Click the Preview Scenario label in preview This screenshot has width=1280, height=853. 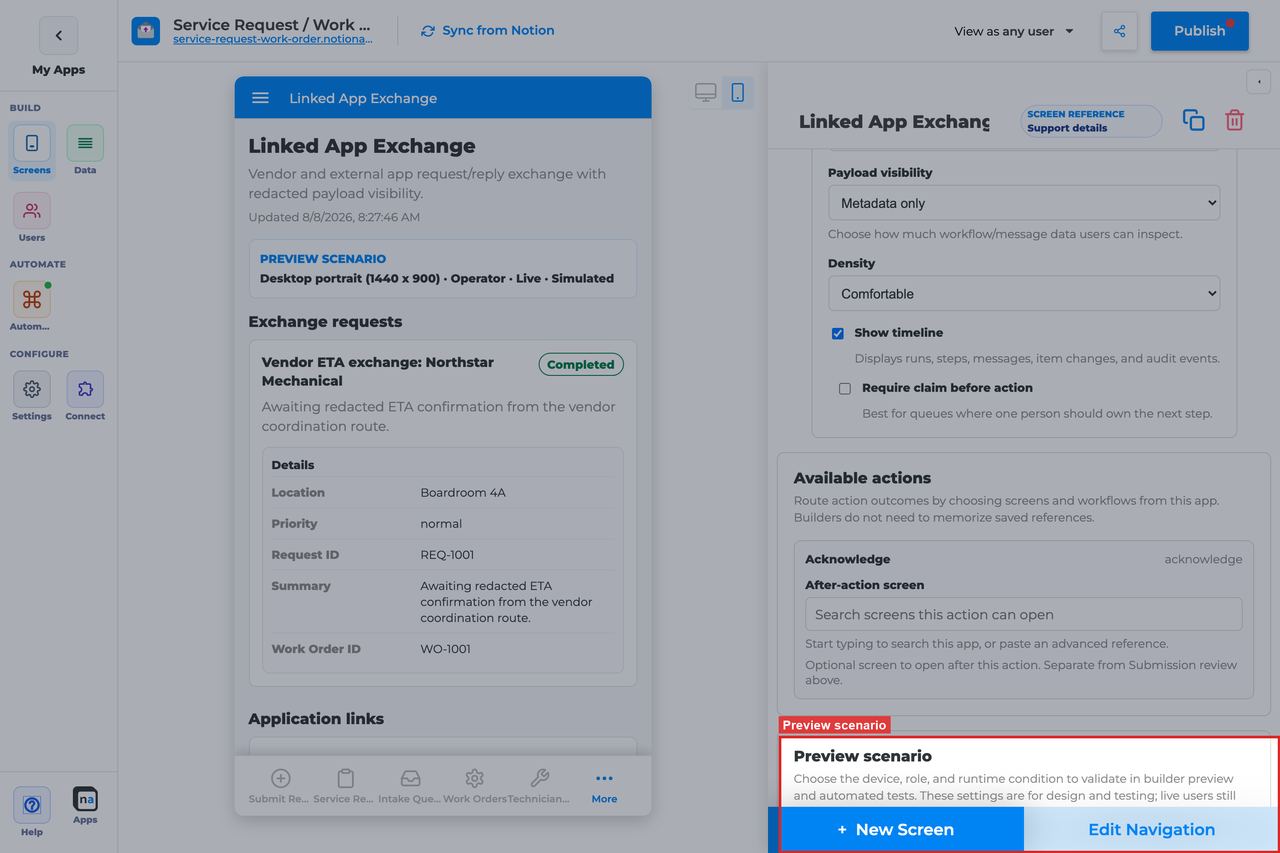click(323, 259)
